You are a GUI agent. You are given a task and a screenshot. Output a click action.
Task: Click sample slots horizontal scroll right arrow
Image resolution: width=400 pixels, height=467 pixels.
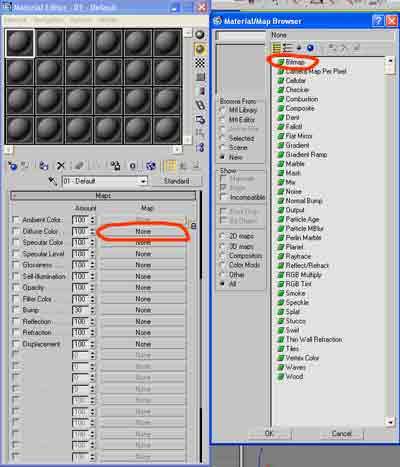click(x=177, y=149)
